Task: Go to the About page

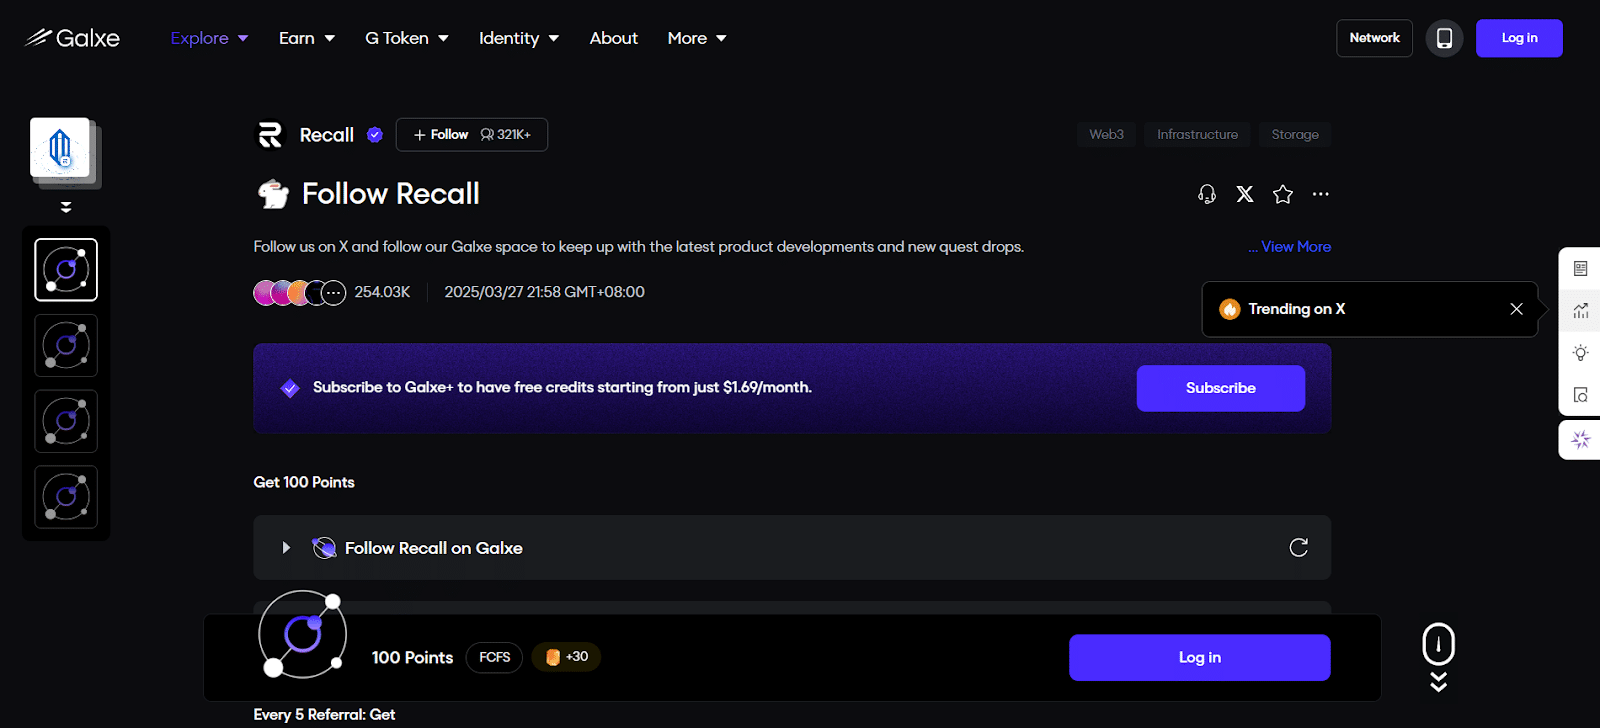Action: [x=613, y=38]
